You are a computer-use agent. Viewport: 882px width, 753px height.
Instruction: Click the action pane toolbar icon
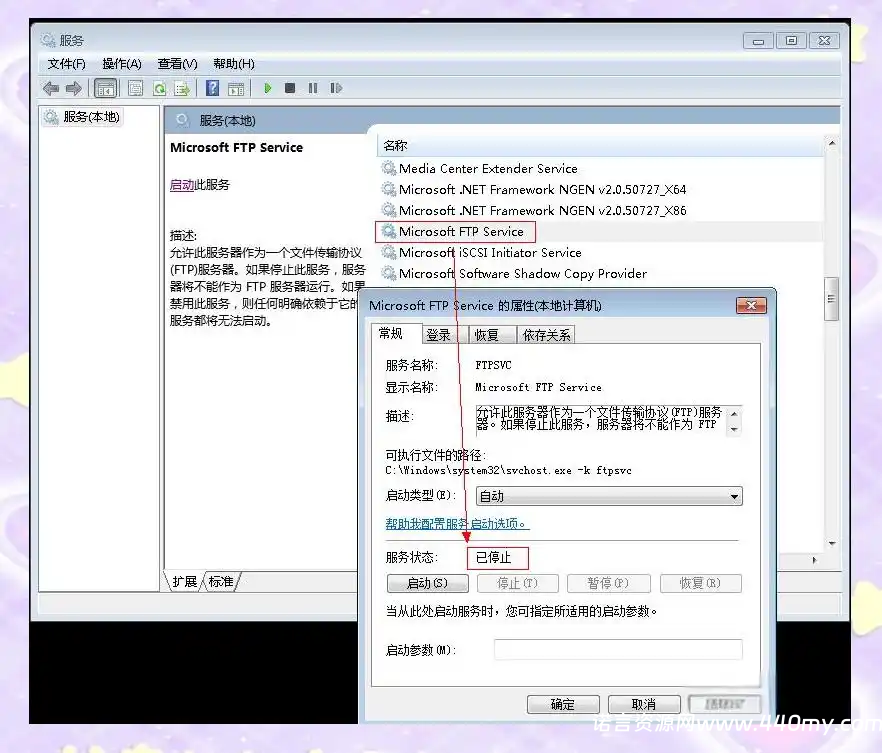236,88
